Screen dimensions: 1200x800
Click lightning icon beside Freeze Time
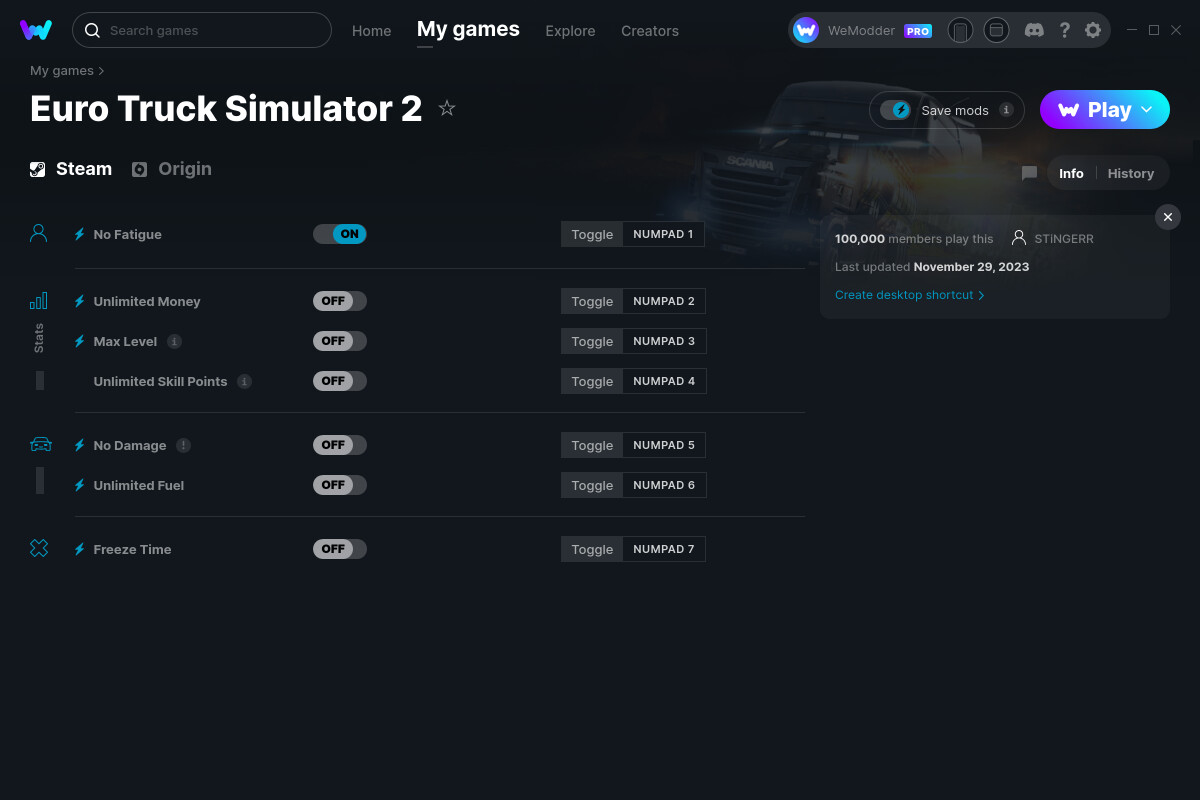pos(80,549)
